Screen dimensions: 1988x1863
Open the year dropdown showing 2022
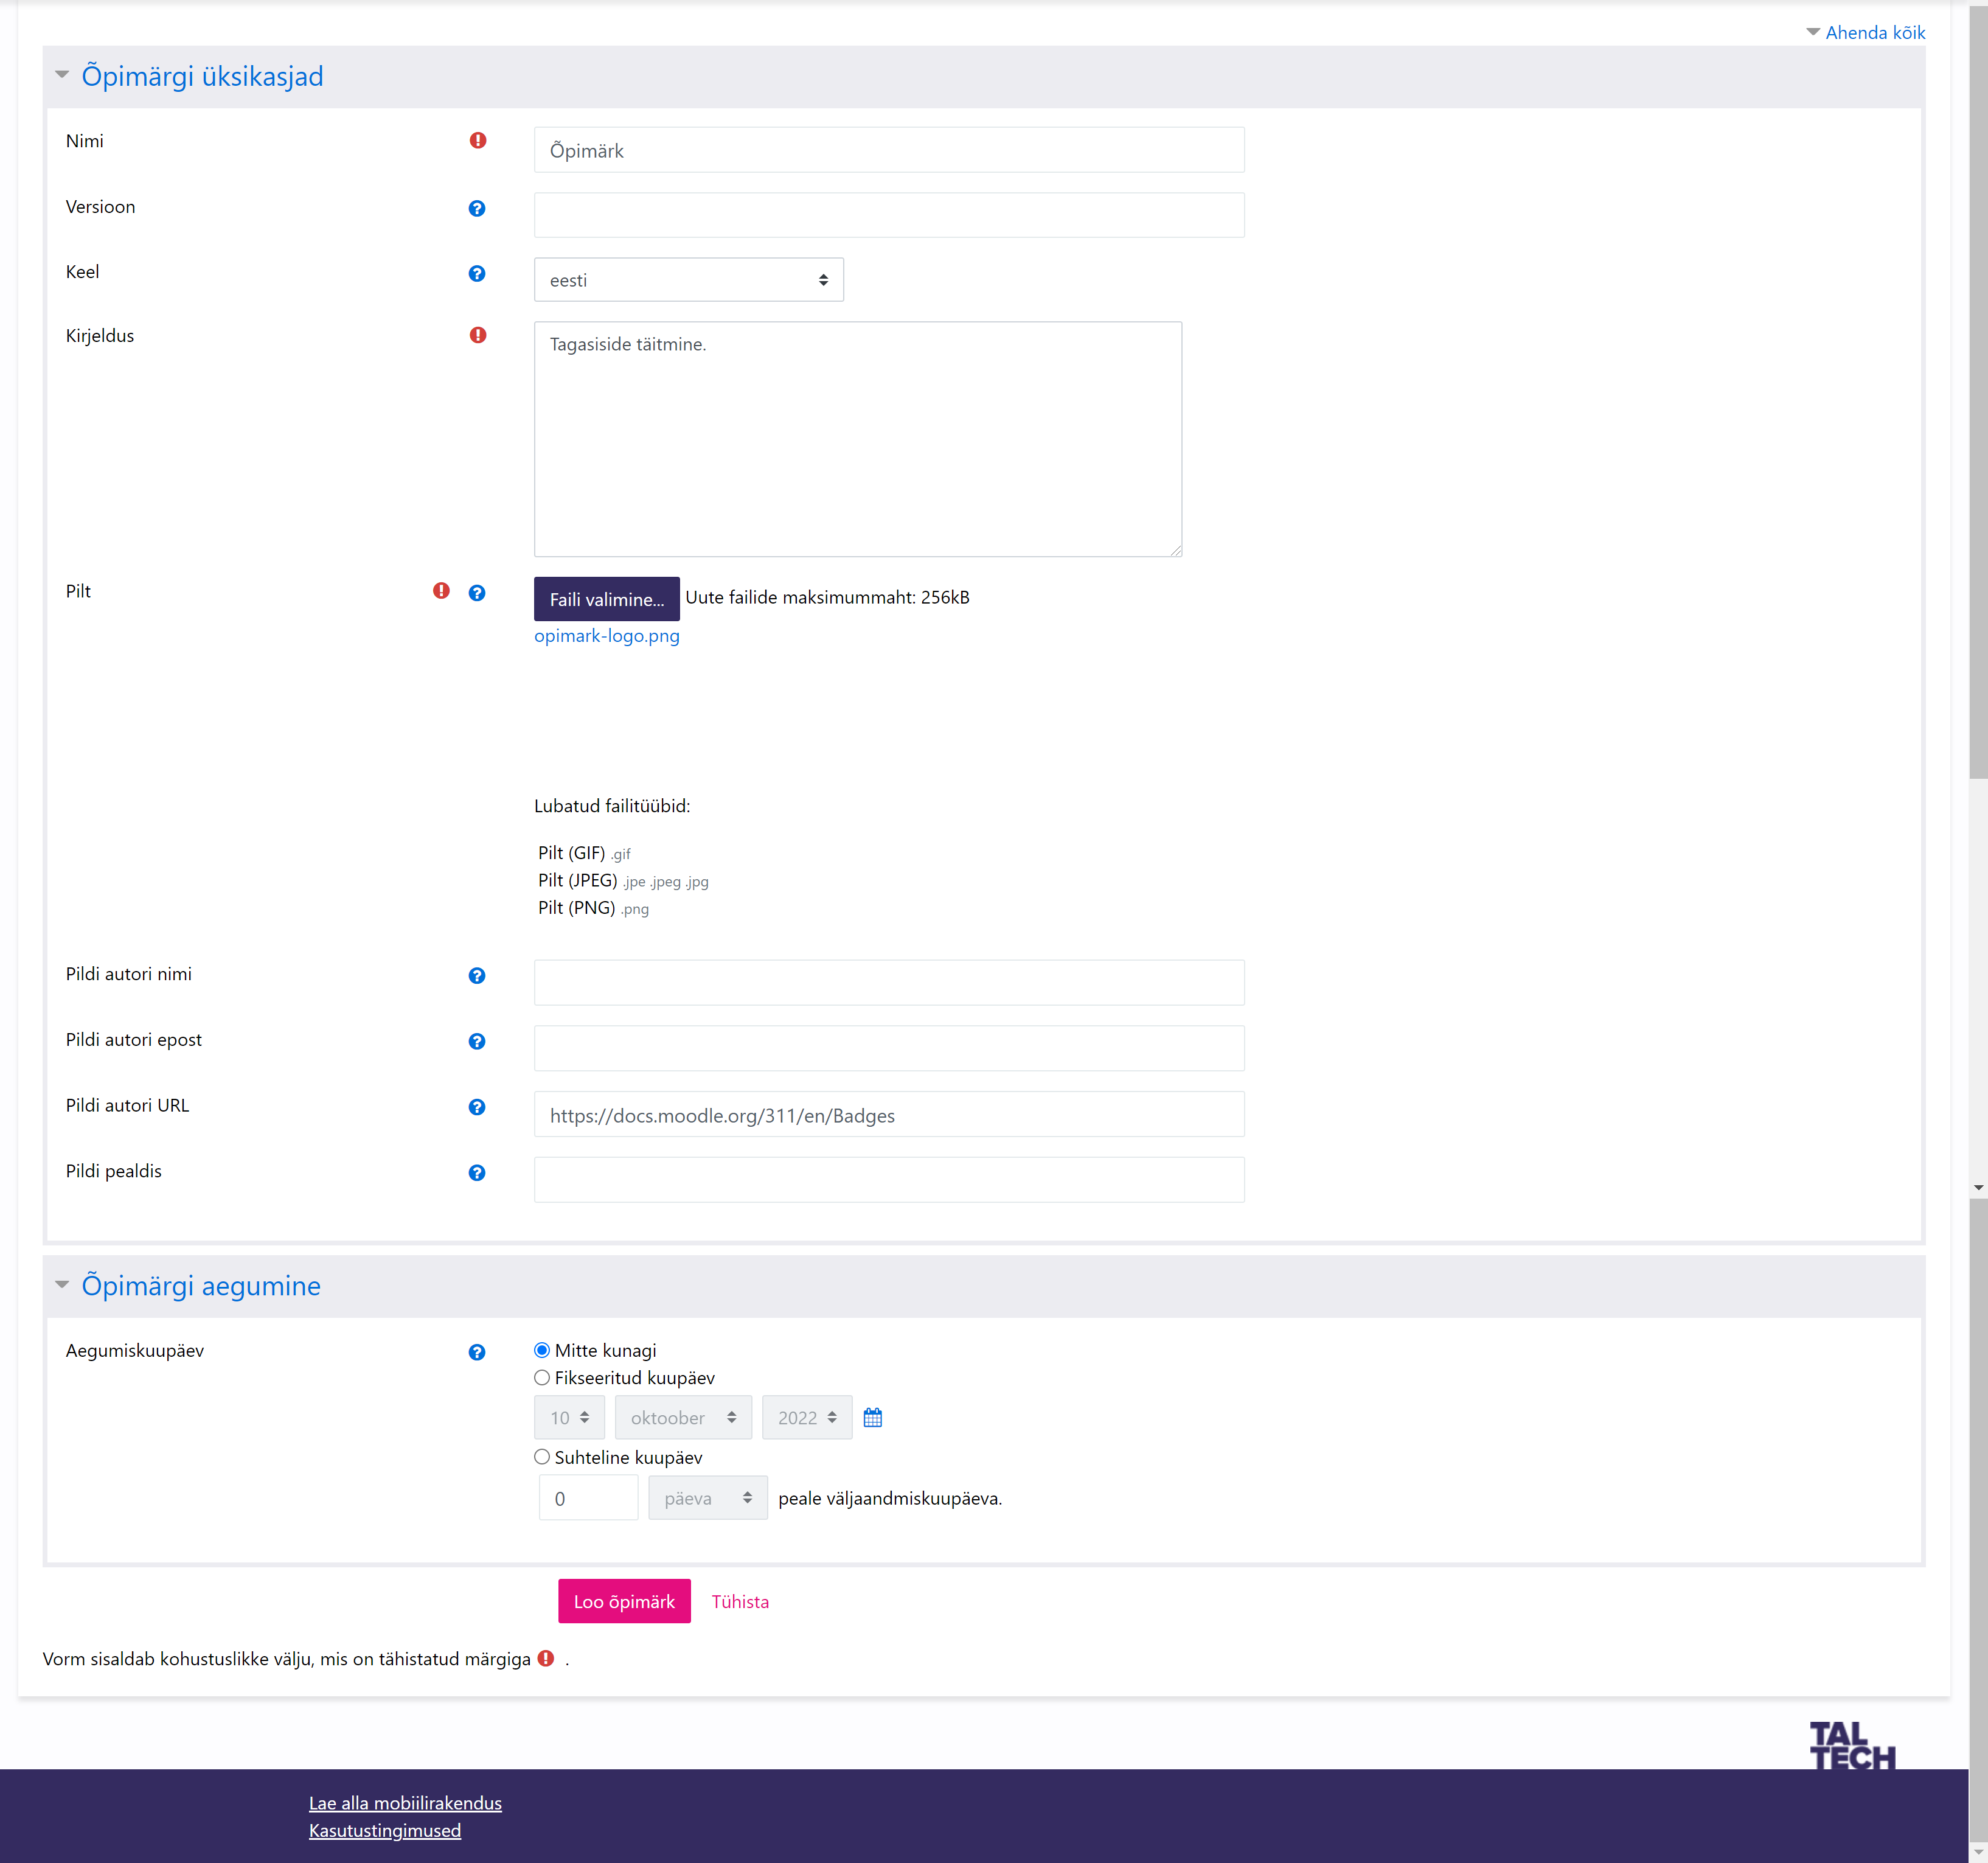[807, 1418]
